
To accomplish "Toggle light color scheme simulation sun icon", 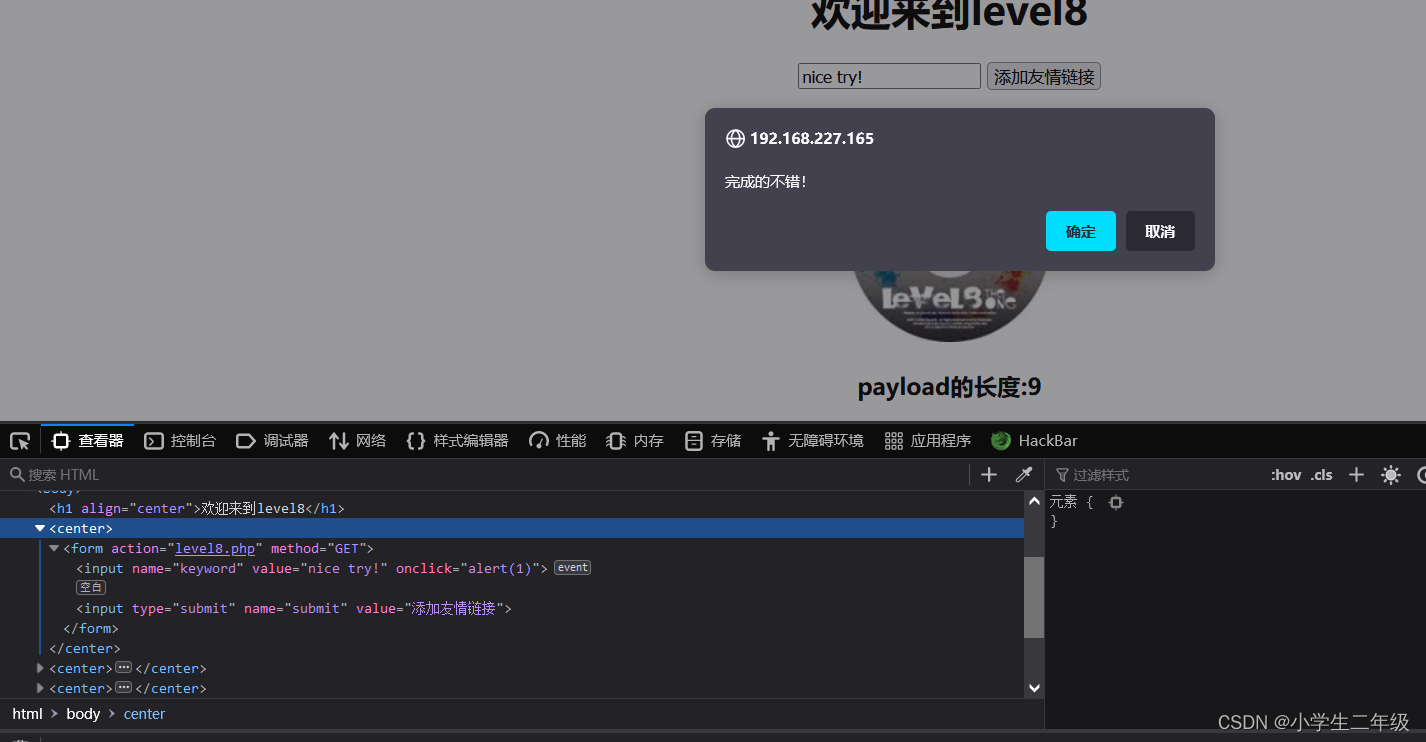I will (1391, 475).
